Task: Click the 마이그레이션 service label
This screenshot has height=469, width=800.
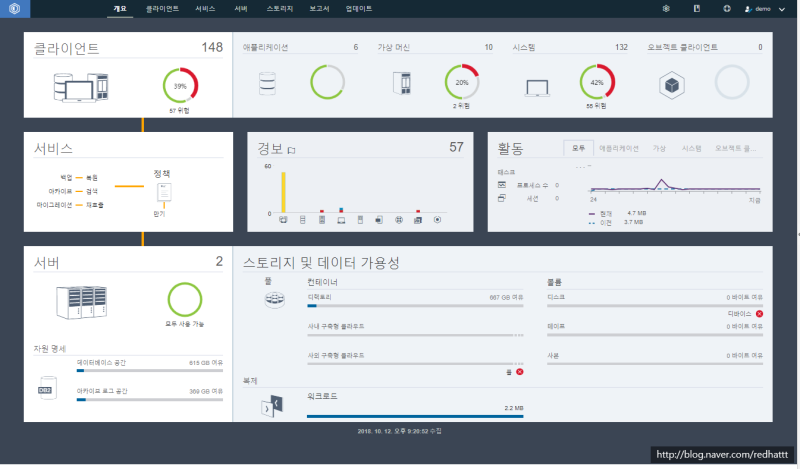Action: coord(54,205)
